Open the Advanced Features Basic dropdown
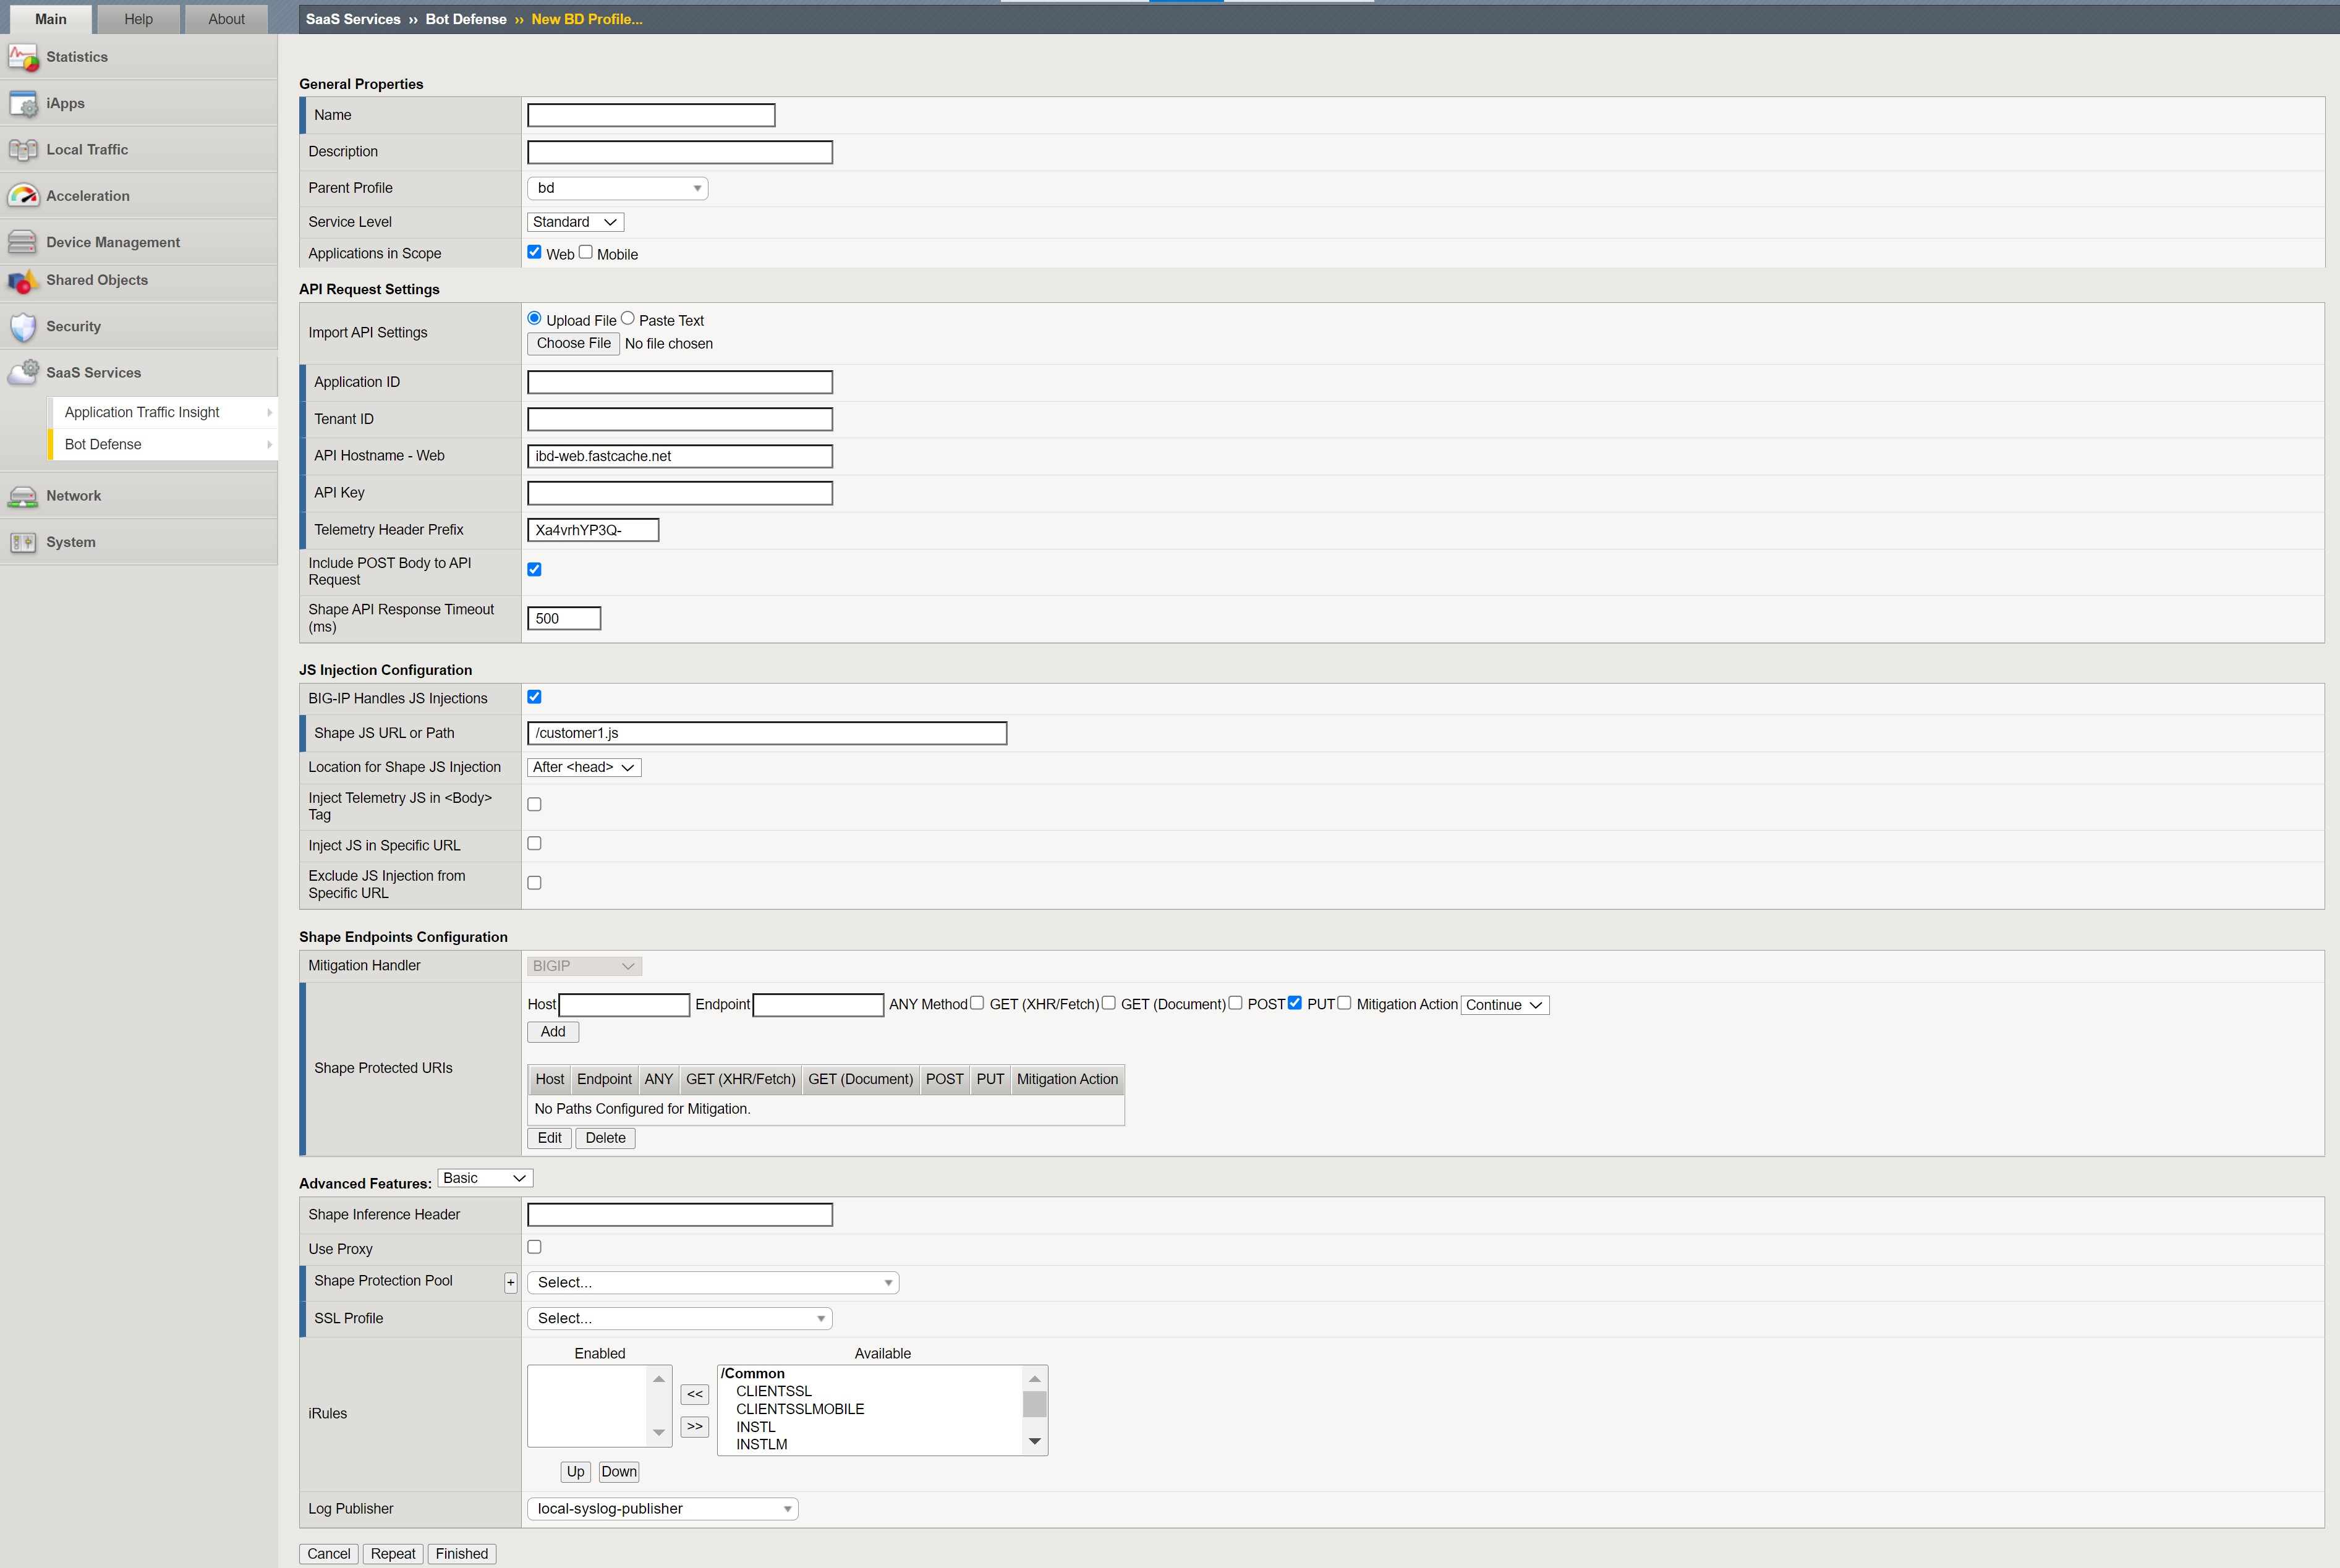The image size is (2340, 1568). (485, 1178)
